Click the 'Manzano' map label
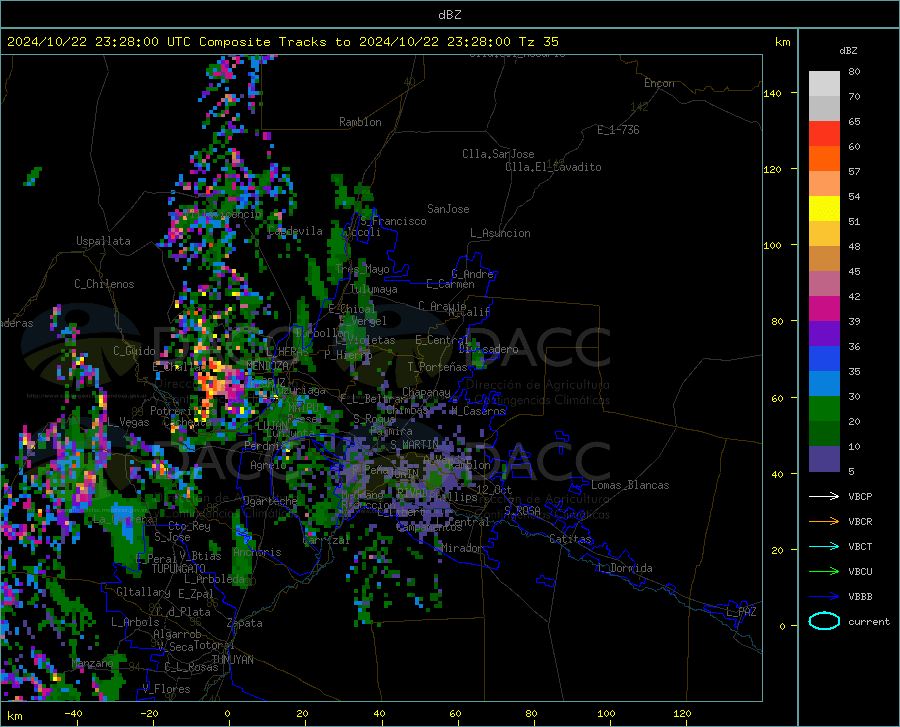This screenshot has height=727, width=900. [92, 663]
